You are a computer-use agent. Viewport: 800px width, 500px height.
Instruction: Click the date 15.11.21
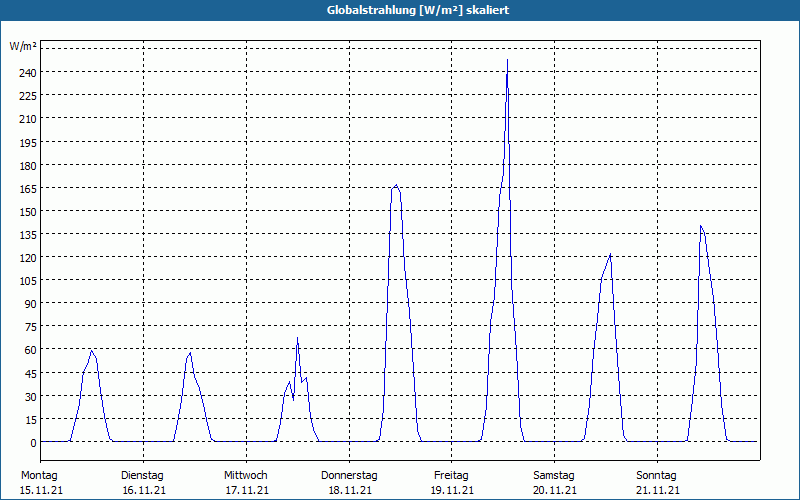[41, 491]
